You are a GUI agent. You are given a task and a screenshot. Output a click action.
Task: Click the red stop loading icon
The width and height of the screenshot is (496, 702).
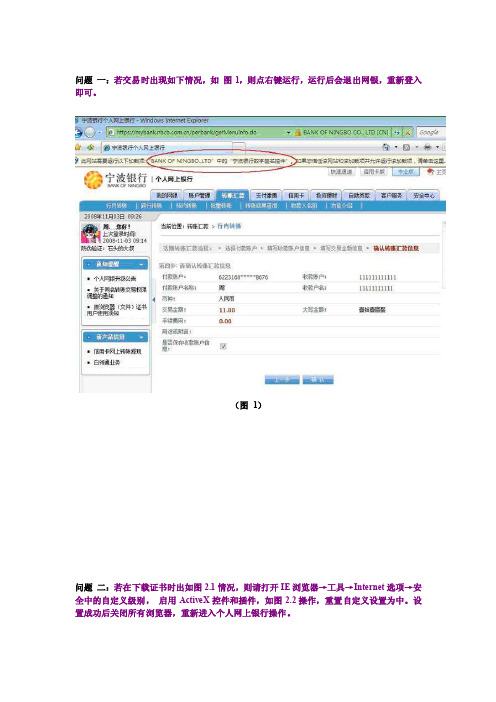tap(407, 133)
